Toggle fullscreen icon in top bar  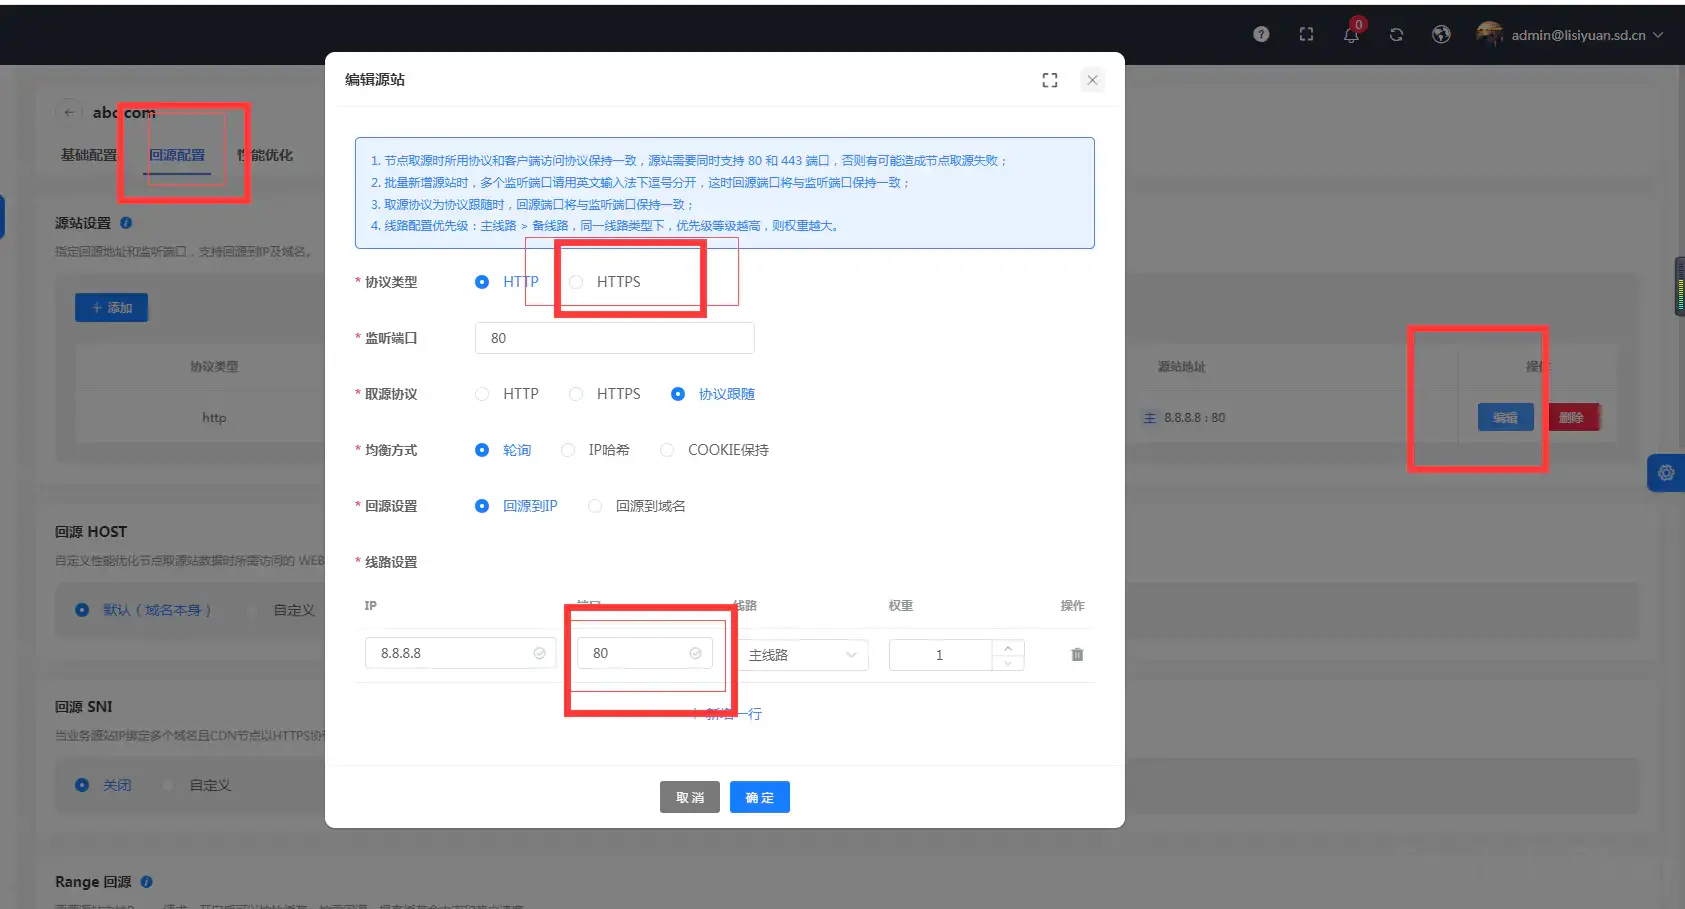coord(1306,34)
